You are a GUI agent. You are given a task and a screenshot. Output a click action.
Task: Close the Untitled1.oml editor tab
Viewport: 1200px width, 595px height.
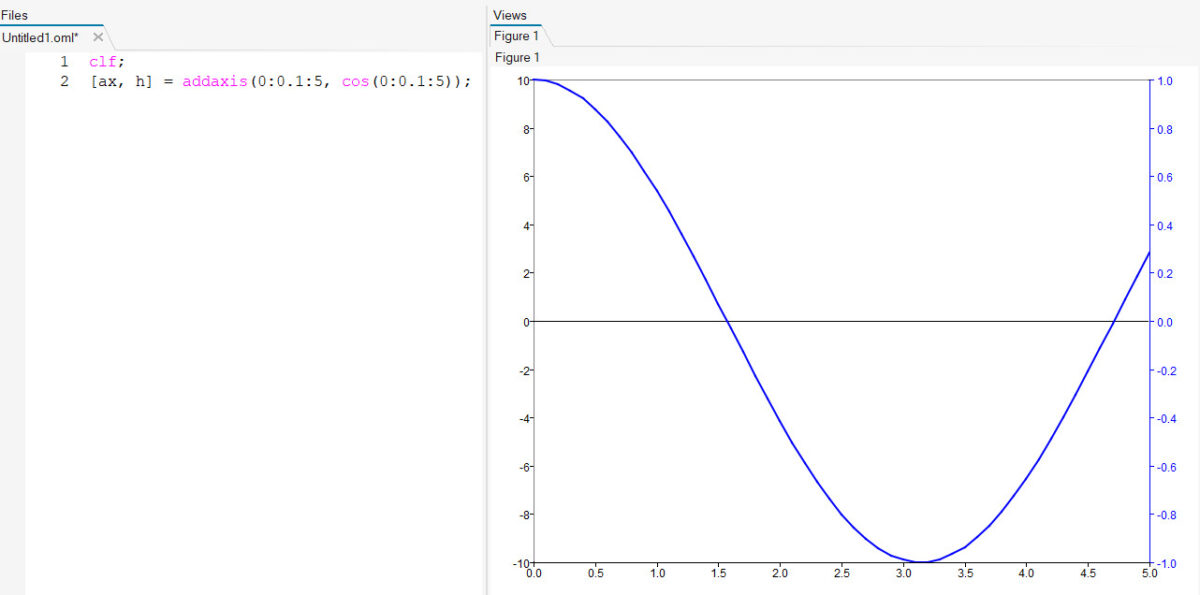click(98, 37)
